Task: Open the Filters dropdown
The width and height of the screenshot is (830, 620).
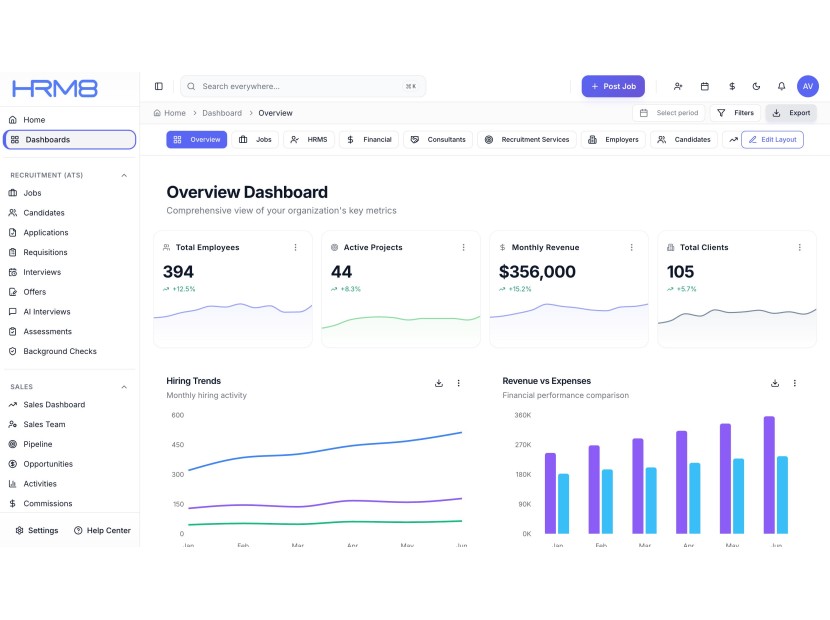Action: 735,113
